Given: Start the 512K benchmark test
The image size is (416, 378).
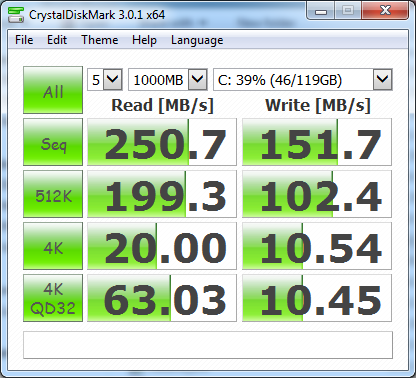Looking at the screenshot, I should coord(53,194).
